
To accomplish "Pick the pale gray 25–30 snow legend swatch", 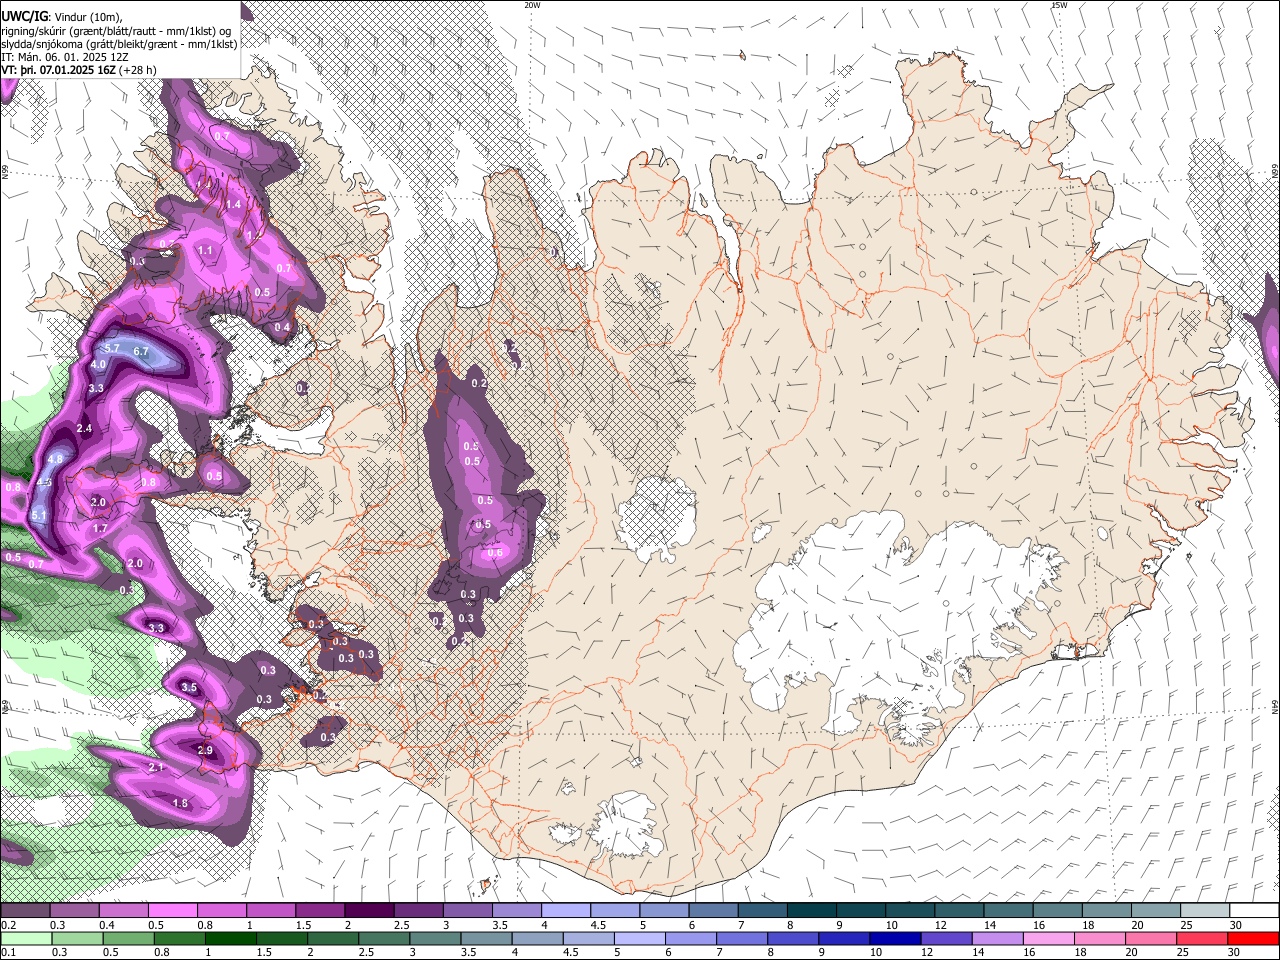I will [1205, 911].
